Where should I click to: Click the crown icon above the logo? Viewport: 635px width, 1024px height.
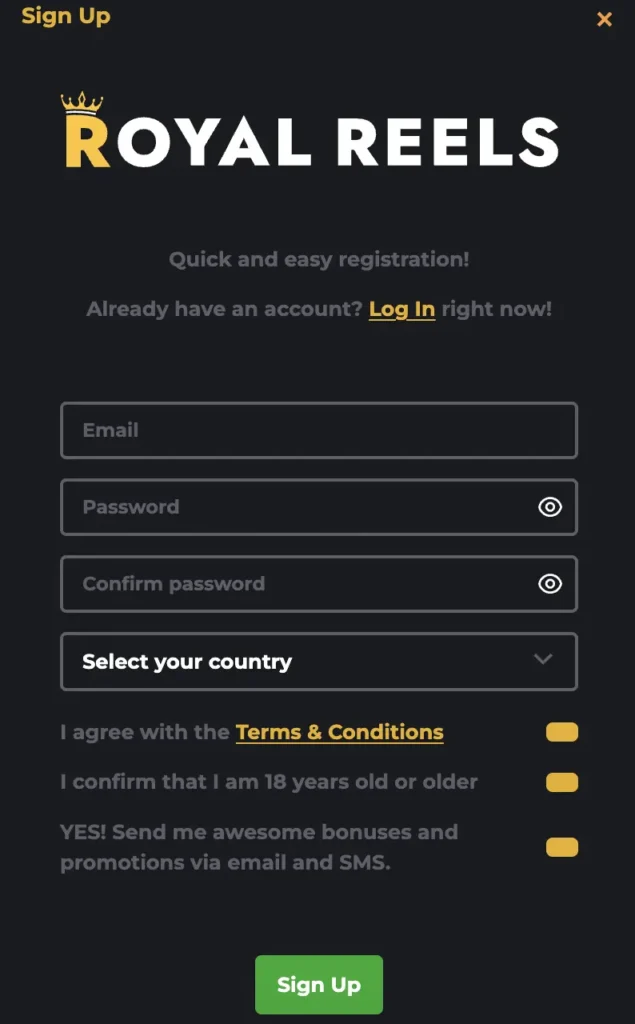(82, 102)
